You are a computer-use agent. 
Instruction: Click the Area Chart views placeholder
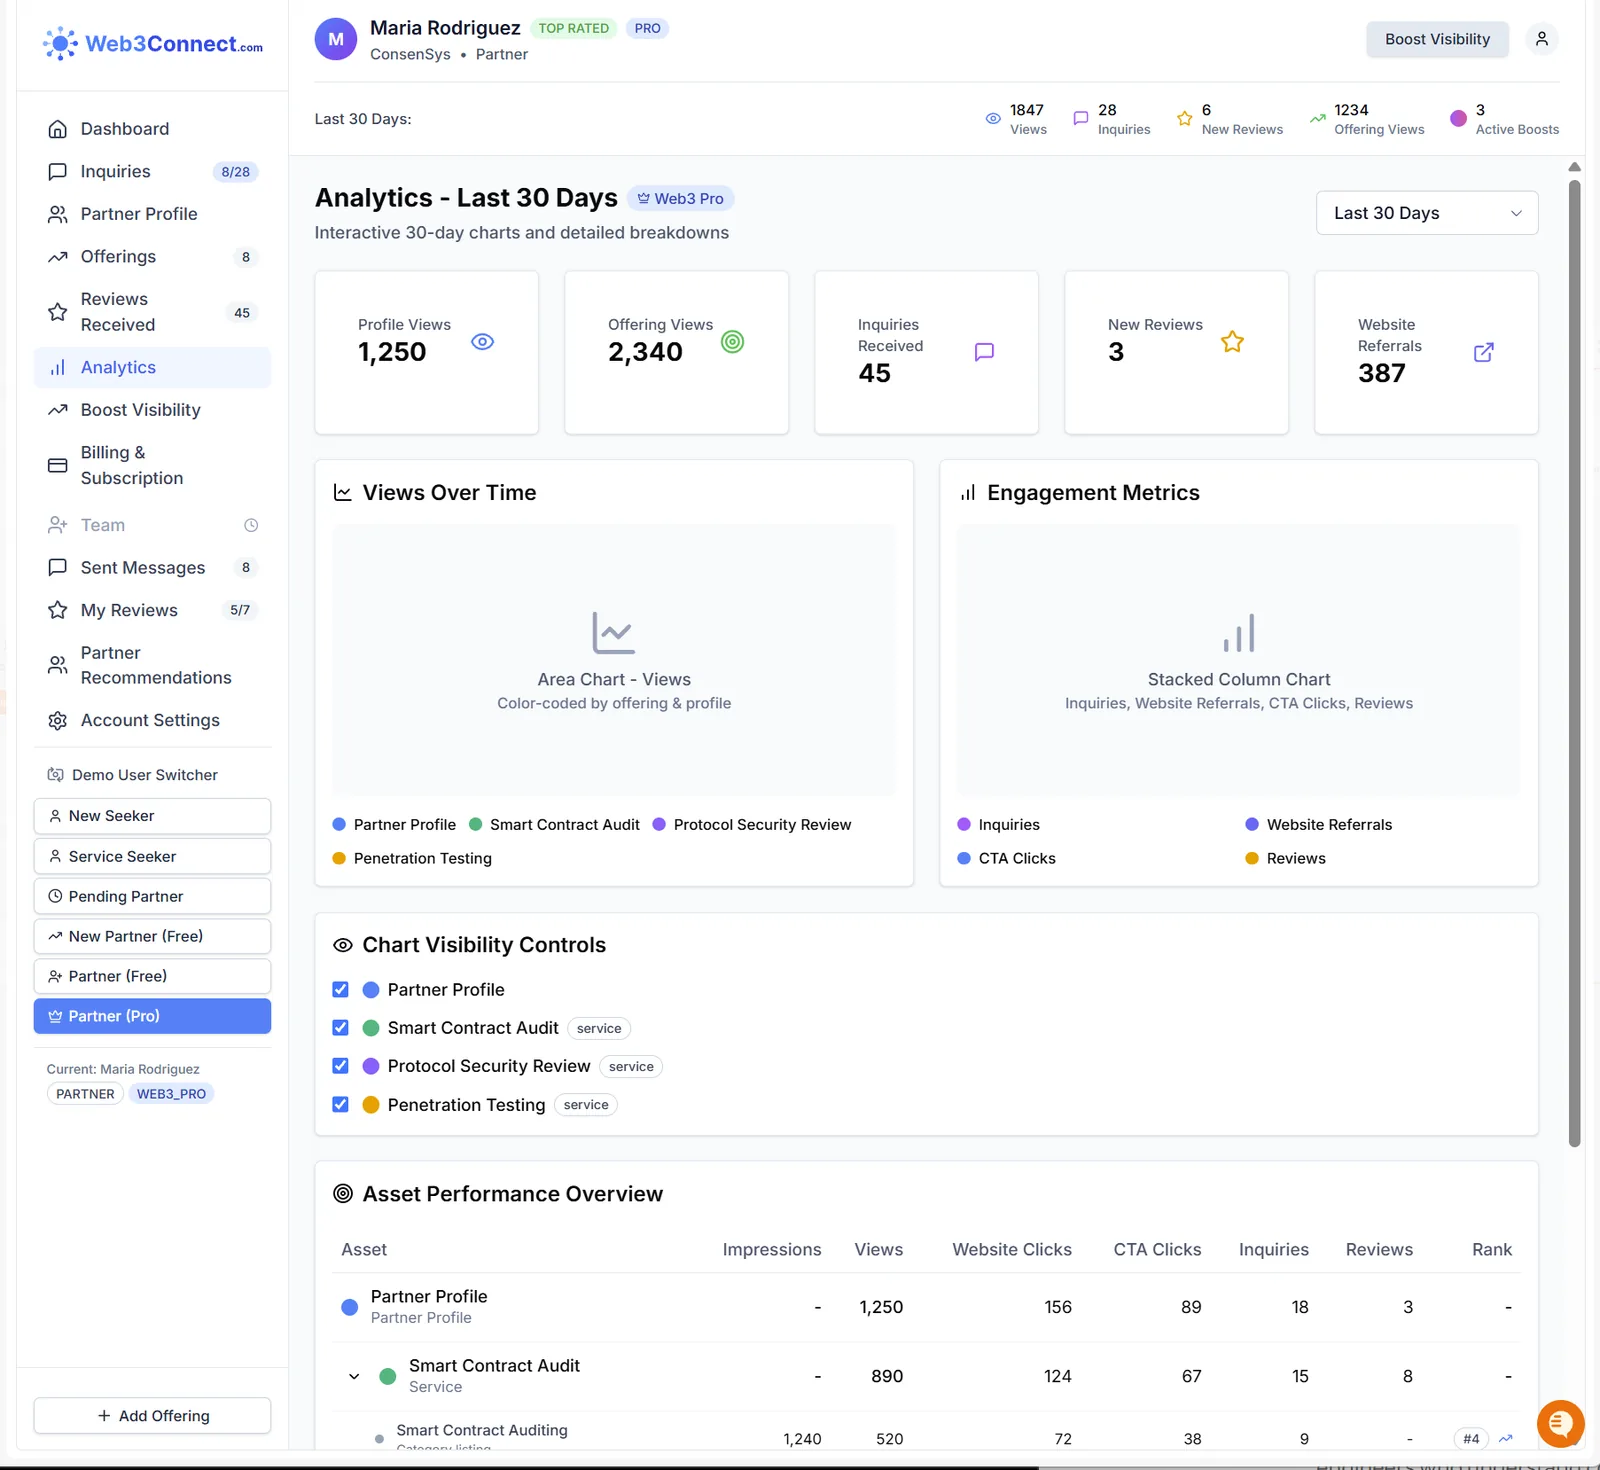(614, 660)
